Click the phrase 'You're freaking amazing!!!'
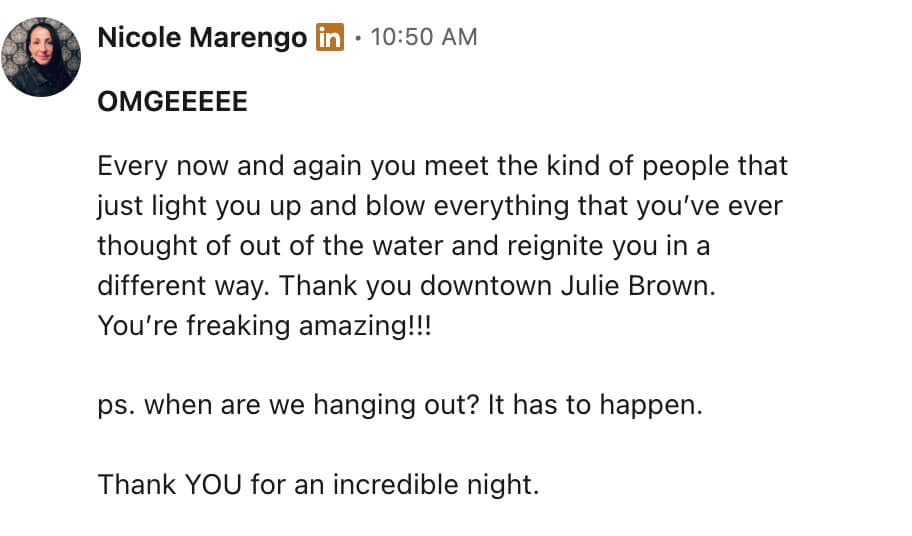This screenshot has width=912, height=536. click(264, 326)
